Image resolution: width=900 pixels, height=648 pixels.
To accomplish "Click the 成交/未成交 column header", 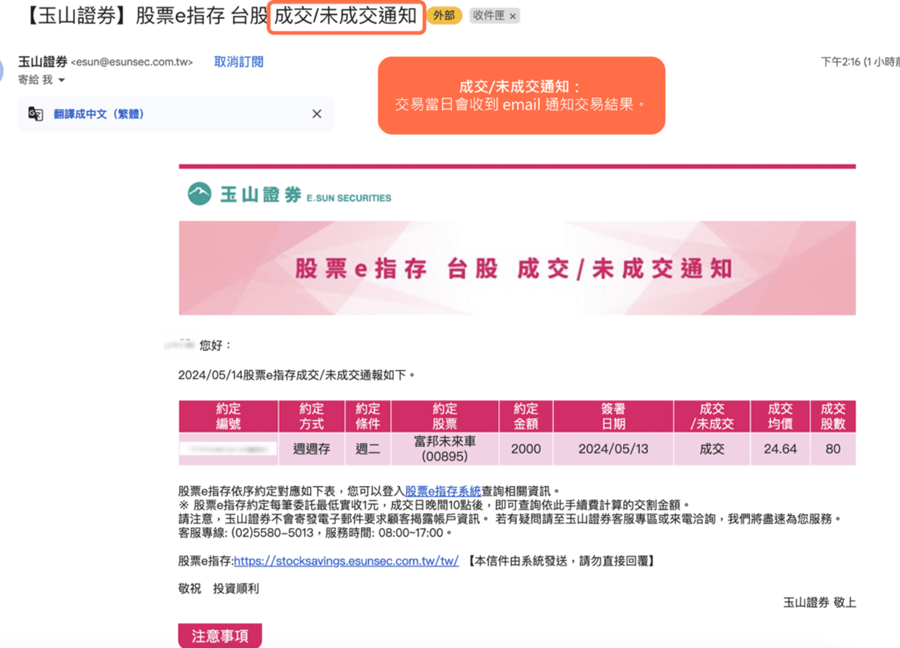I will tap(712, 416).
